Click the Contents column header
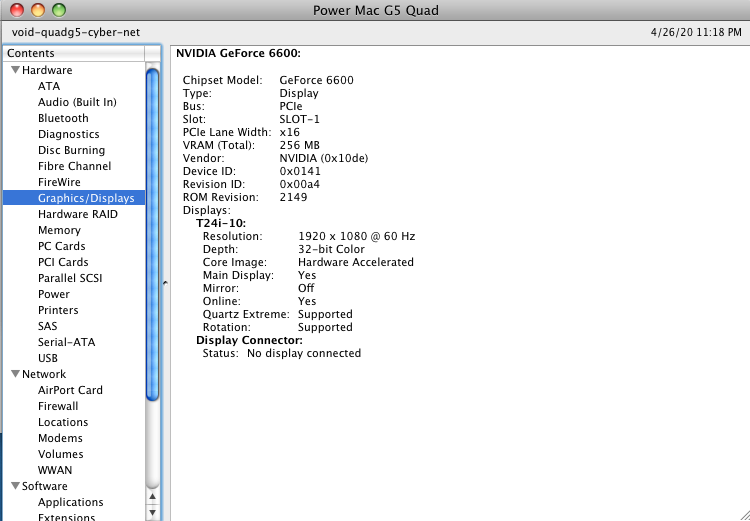The image size is (750, 521). [x=74, y=53]
